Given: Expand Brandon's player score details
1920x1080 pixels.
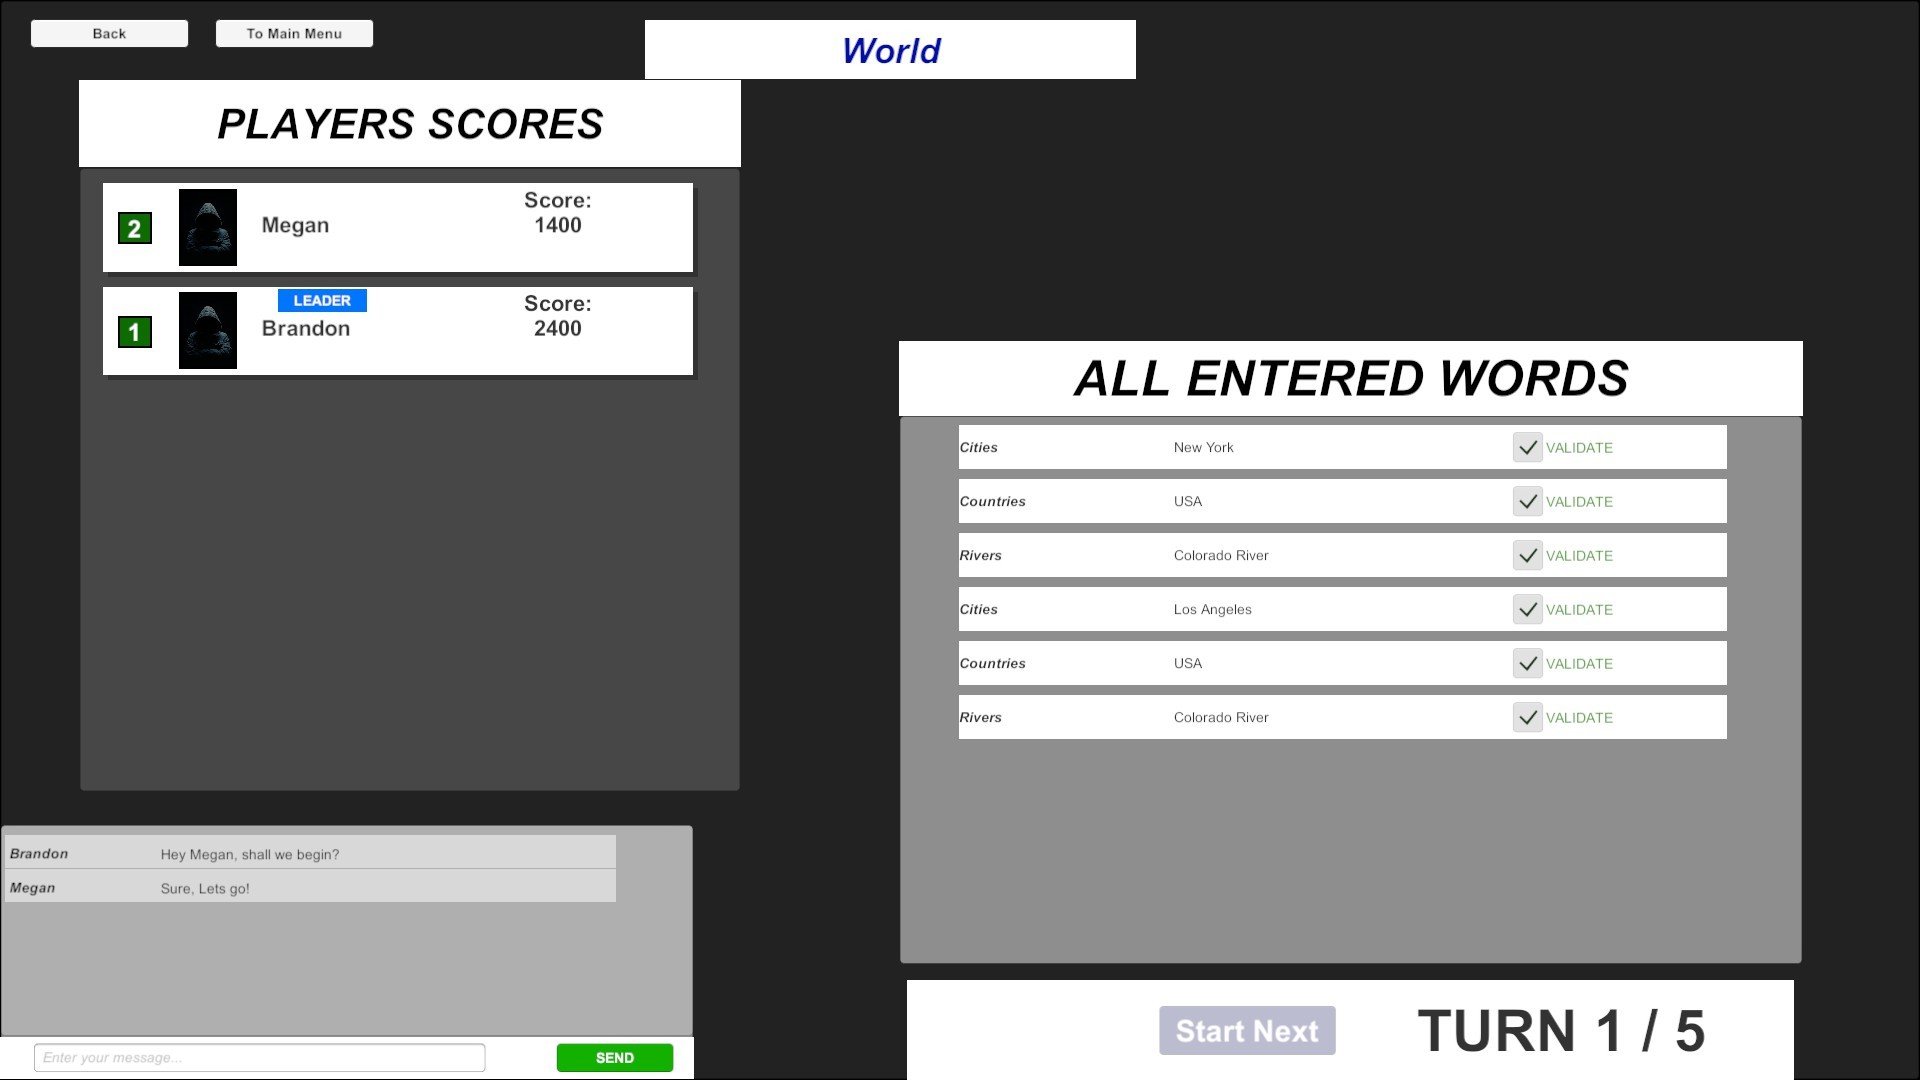Looking at the screenshot, I should (397, 328).
